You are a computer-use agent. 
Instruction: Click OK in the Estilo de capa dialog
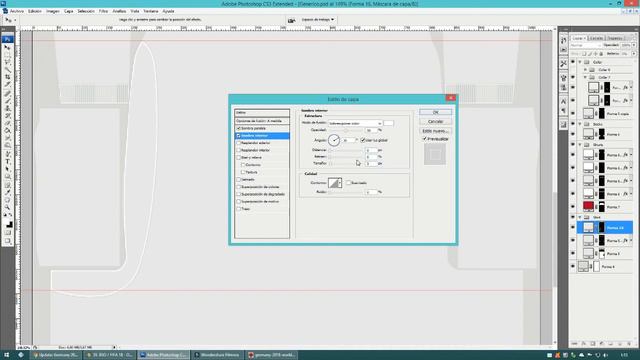(x=436, y=112)
